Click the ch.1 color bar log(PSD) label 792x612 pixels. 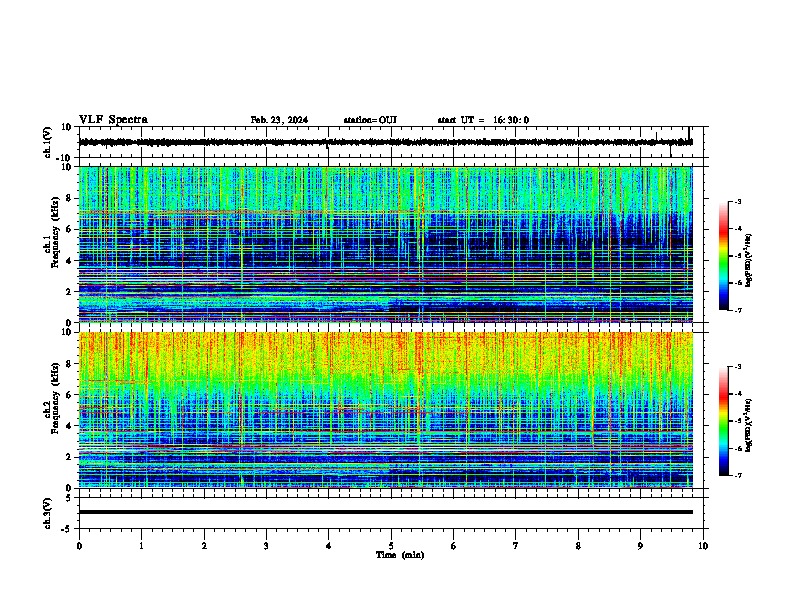coord(749,261)
